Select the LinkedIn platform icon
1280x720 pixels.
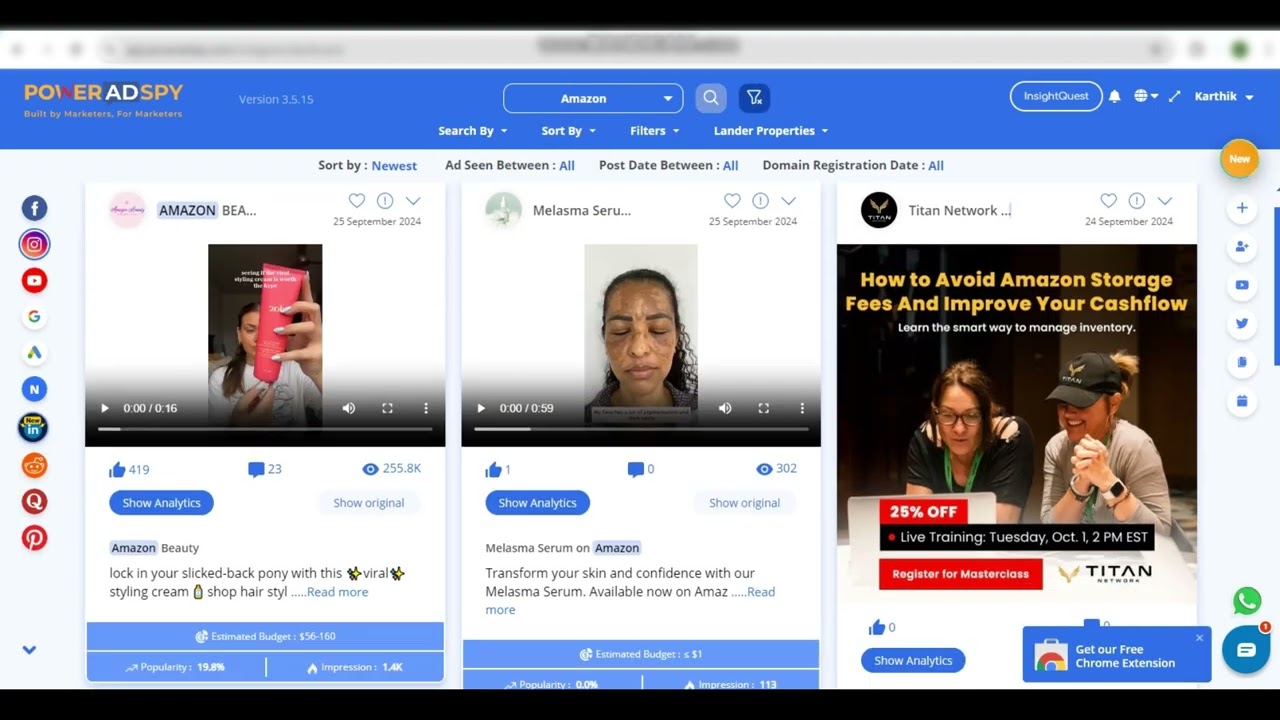[34, 427]
